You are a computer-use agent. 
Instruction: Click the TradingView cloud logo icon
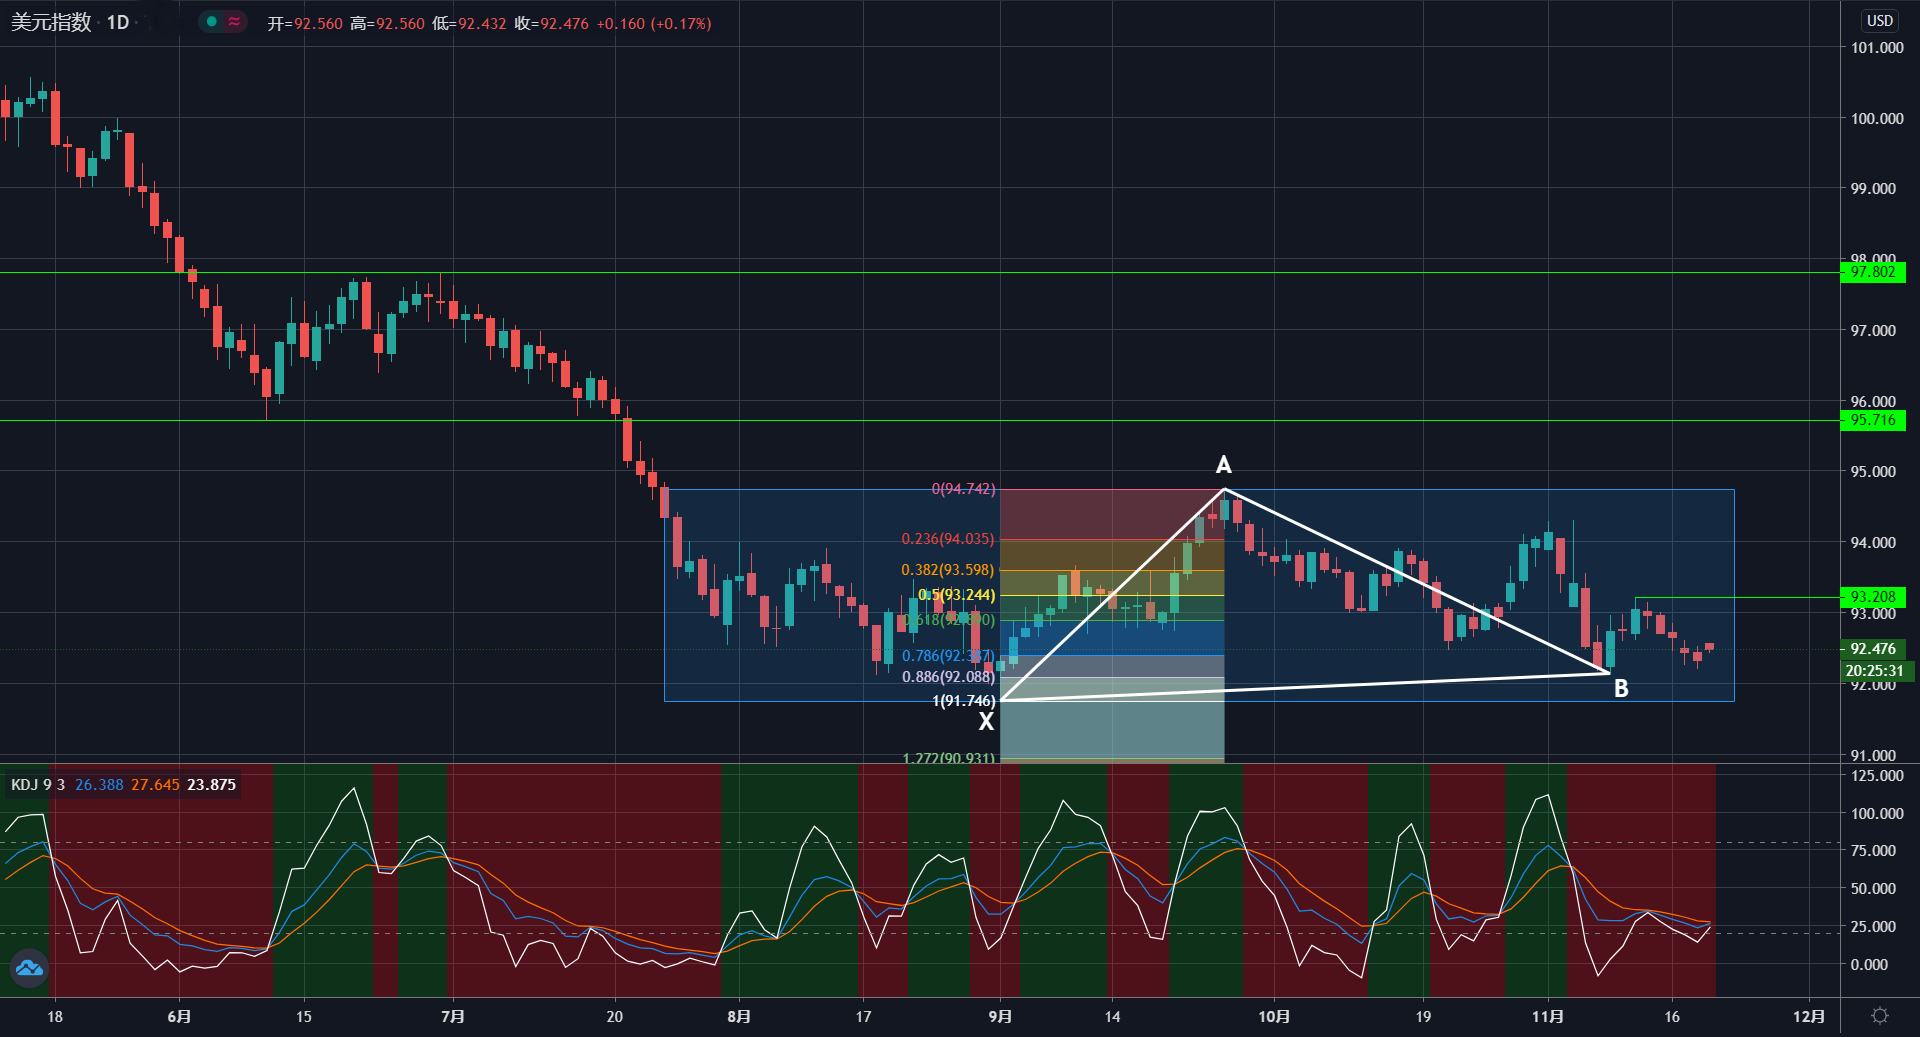click(x=29, y=968)
